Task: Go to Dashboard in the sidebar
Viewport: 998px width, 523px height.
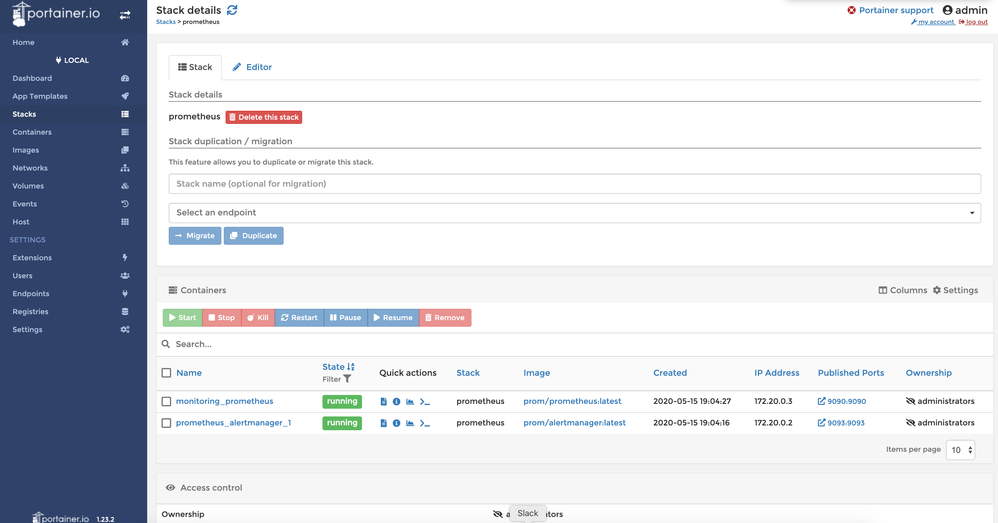Action: pos(32,78)
